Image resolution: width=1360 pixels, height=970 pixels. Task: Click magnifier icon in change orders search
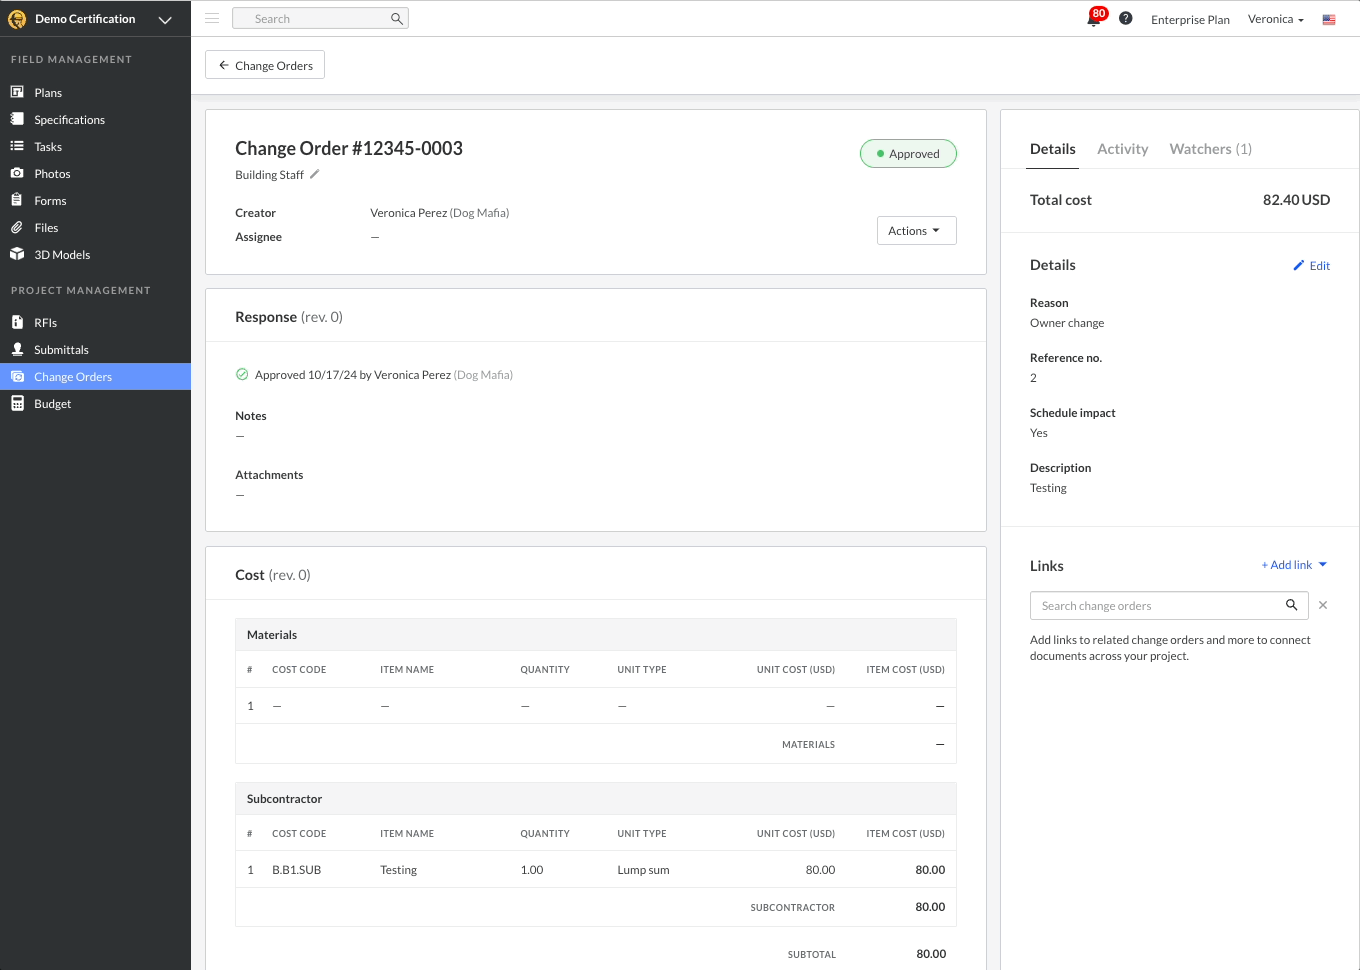tap(1291, 605)
